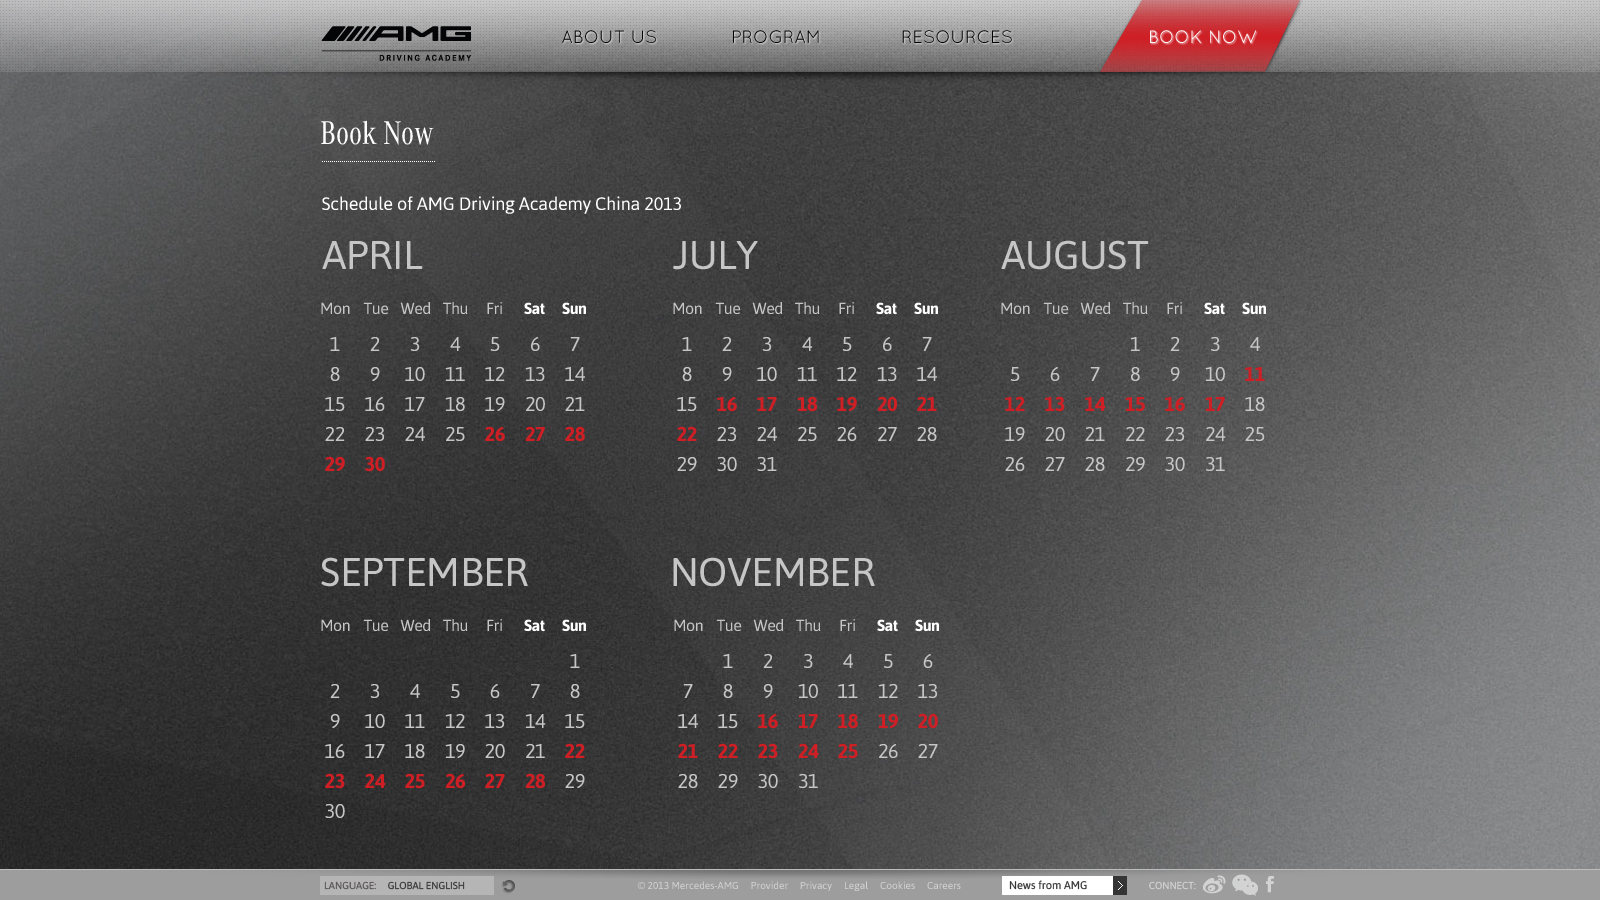
Task: Select September 22 in red
Action: pos(575,751)
